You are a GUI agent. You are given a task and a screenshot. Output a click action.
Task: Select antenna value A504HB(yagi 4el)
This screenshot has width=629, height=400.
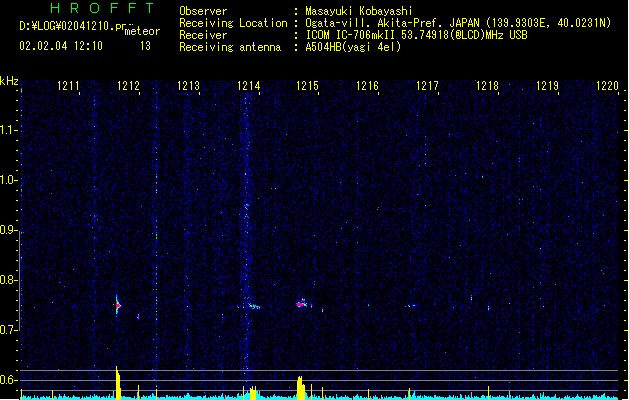pos(353,47)
